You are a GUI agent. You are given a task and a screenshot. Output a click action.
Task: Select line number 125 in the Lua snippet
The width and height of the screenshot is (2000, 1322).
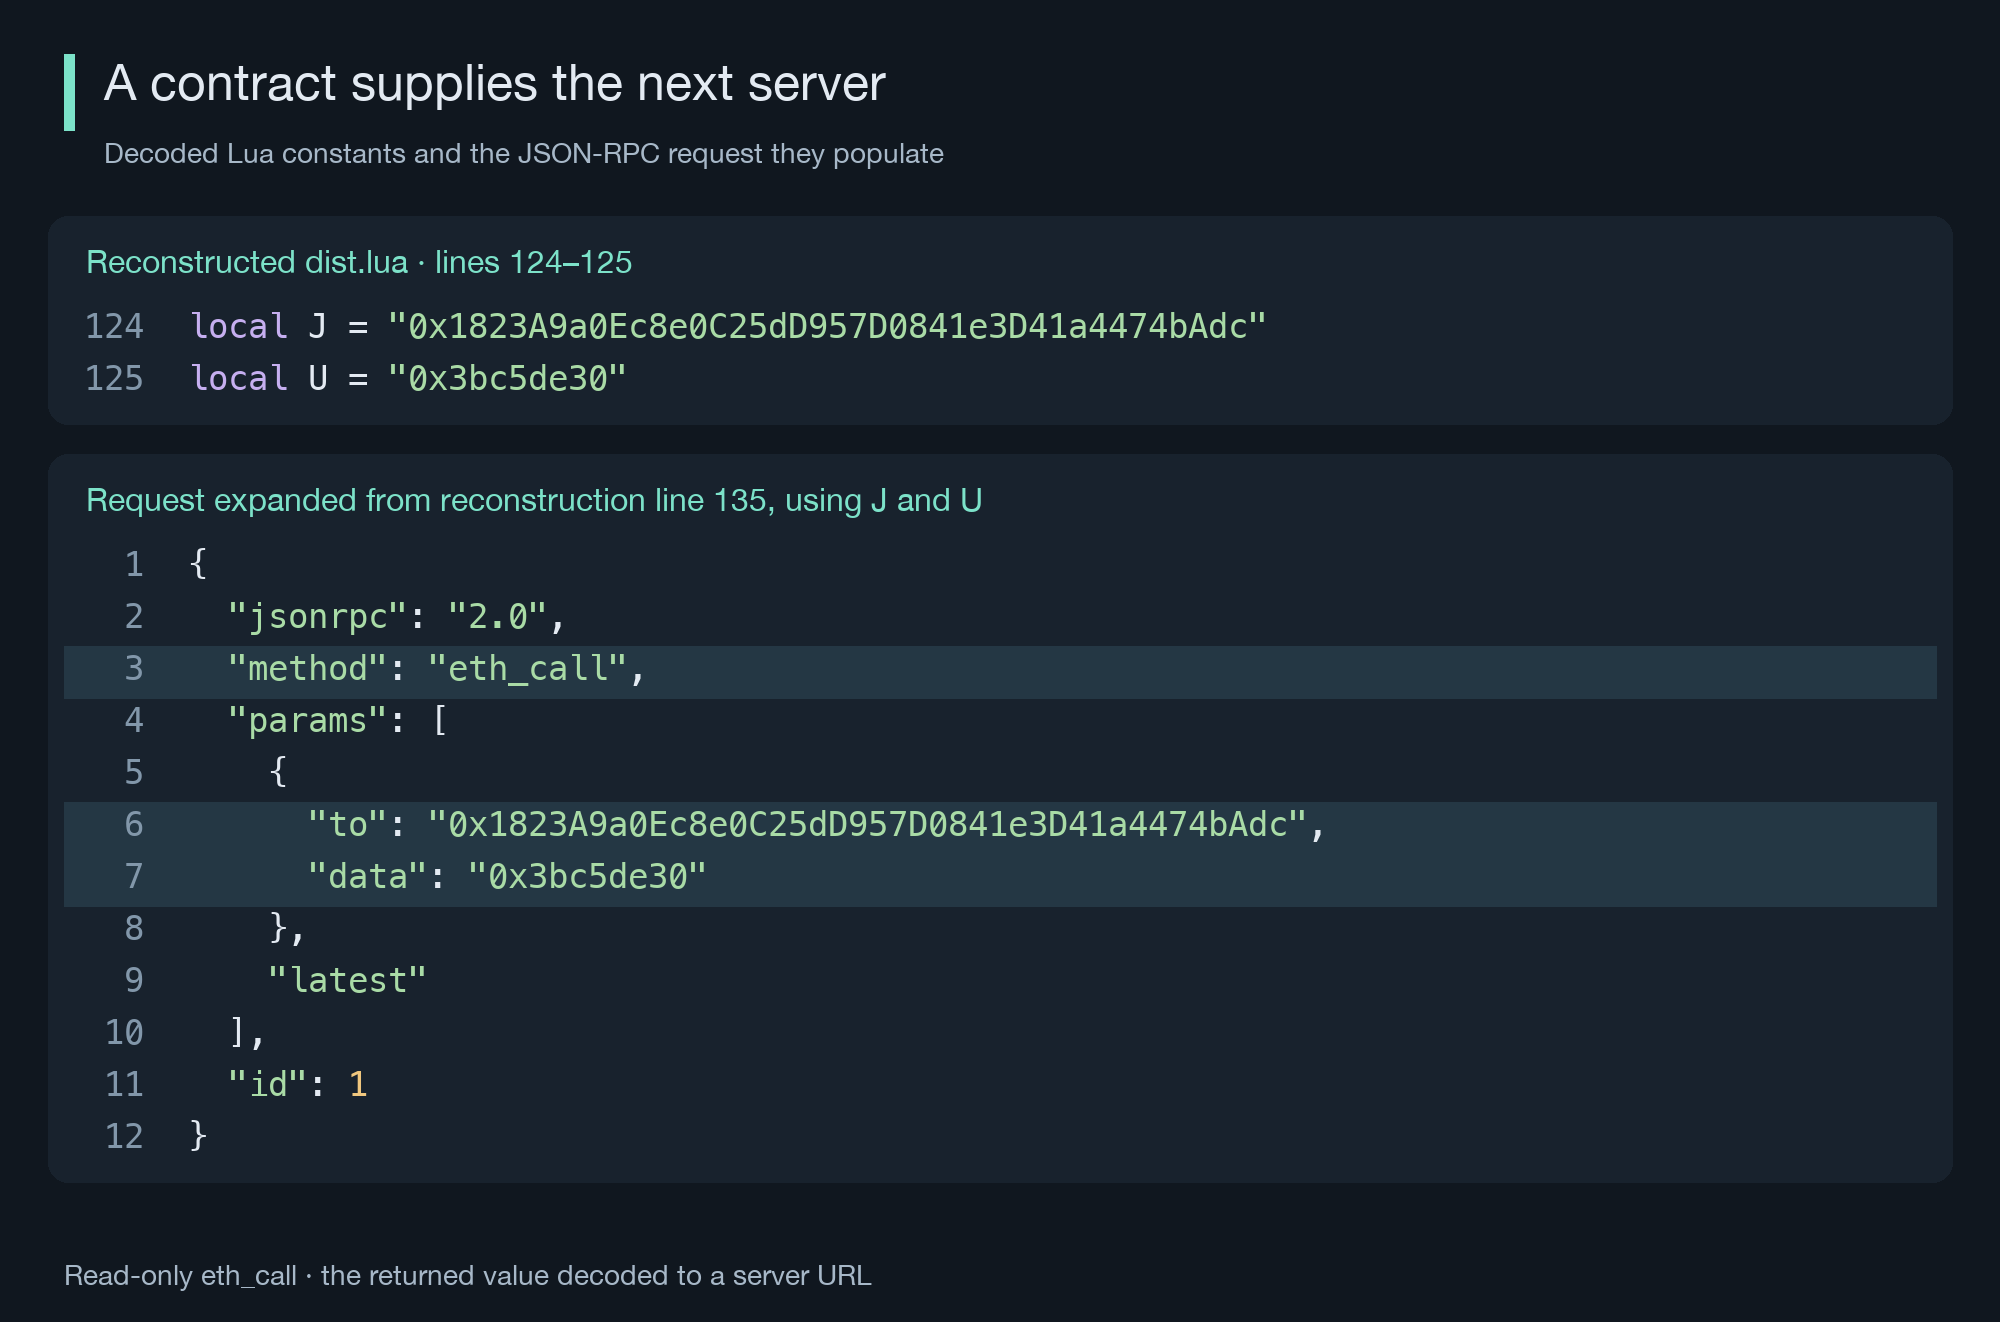[x=114, y=378]
